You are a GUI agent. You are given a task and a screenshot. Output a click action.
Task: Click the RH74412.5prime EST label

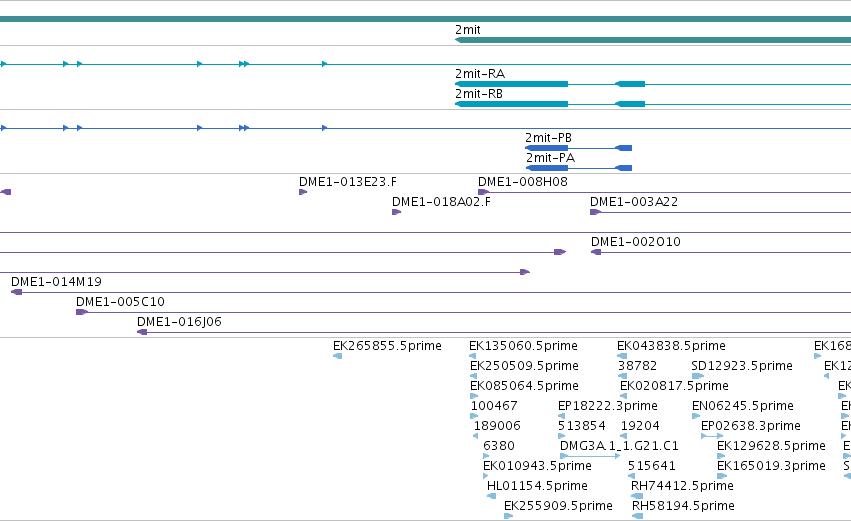coord(682,487)
